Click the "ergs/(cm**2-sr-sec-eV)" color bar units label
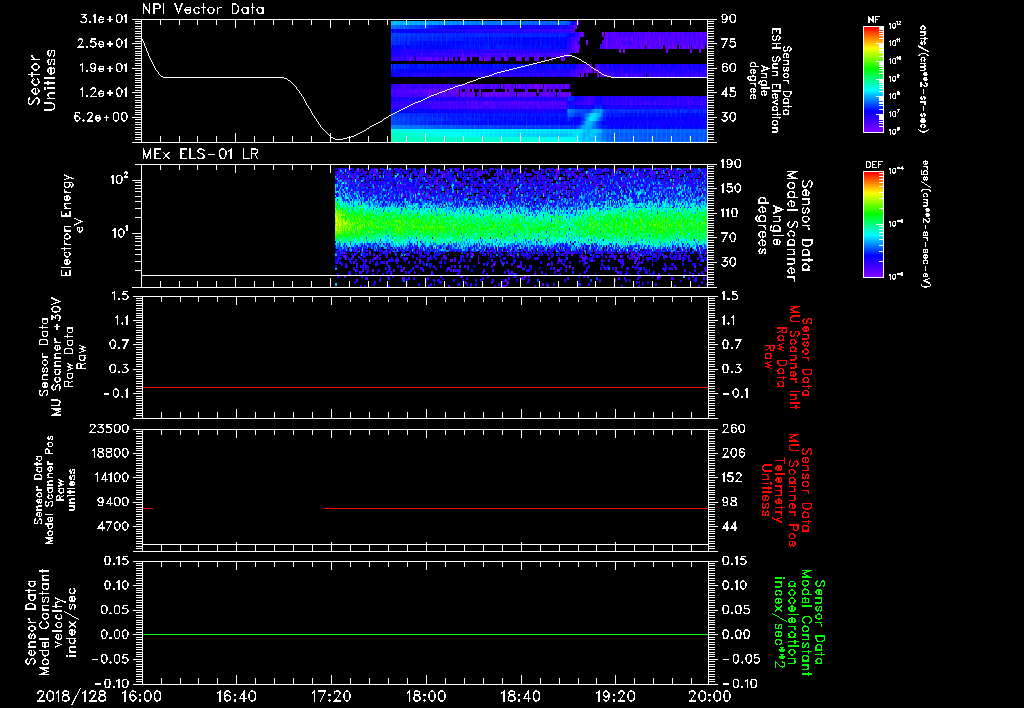Screen dimensions: 1024x708 pos(925,223)
